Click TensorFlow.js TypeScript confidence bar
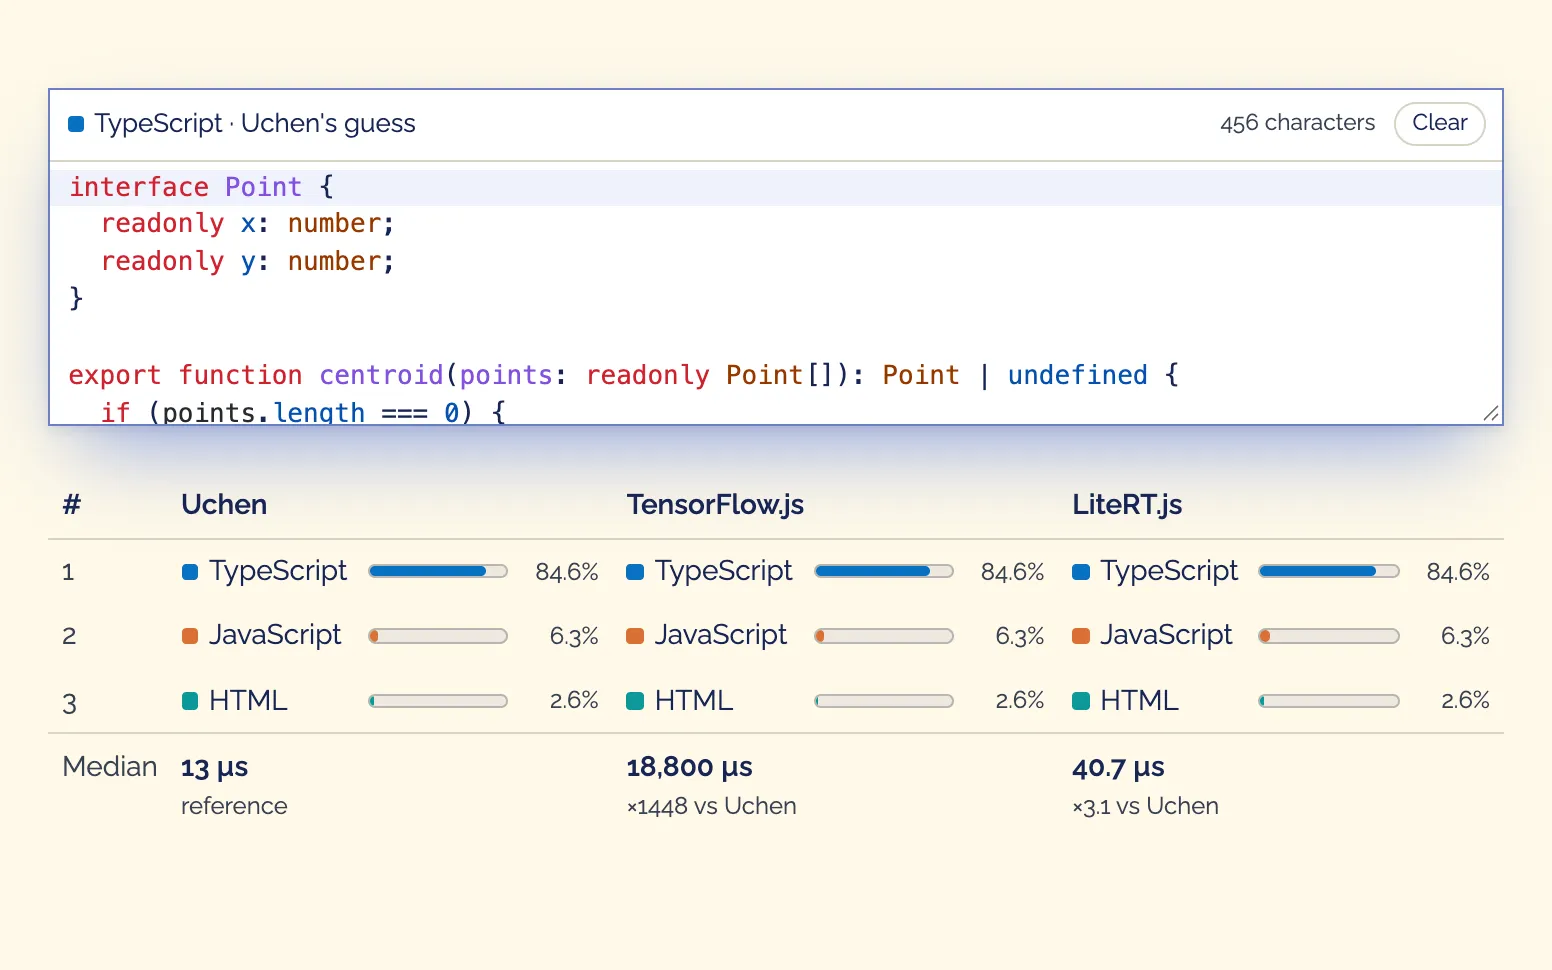The image size is (1552, 970). pos(884,571)
